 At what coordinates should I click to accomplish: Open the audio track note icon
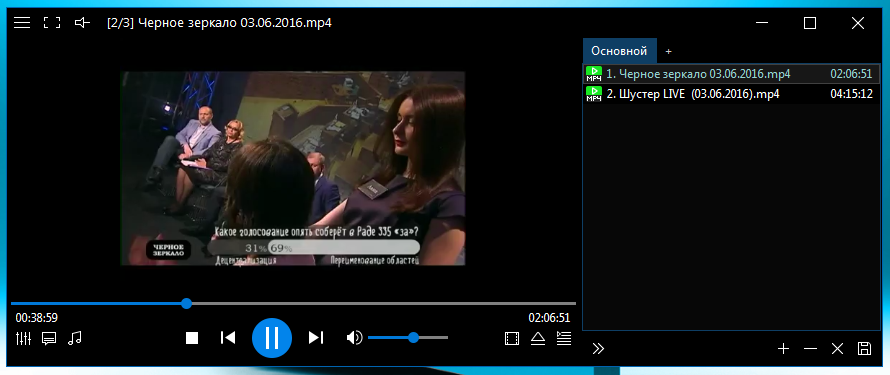74,339
